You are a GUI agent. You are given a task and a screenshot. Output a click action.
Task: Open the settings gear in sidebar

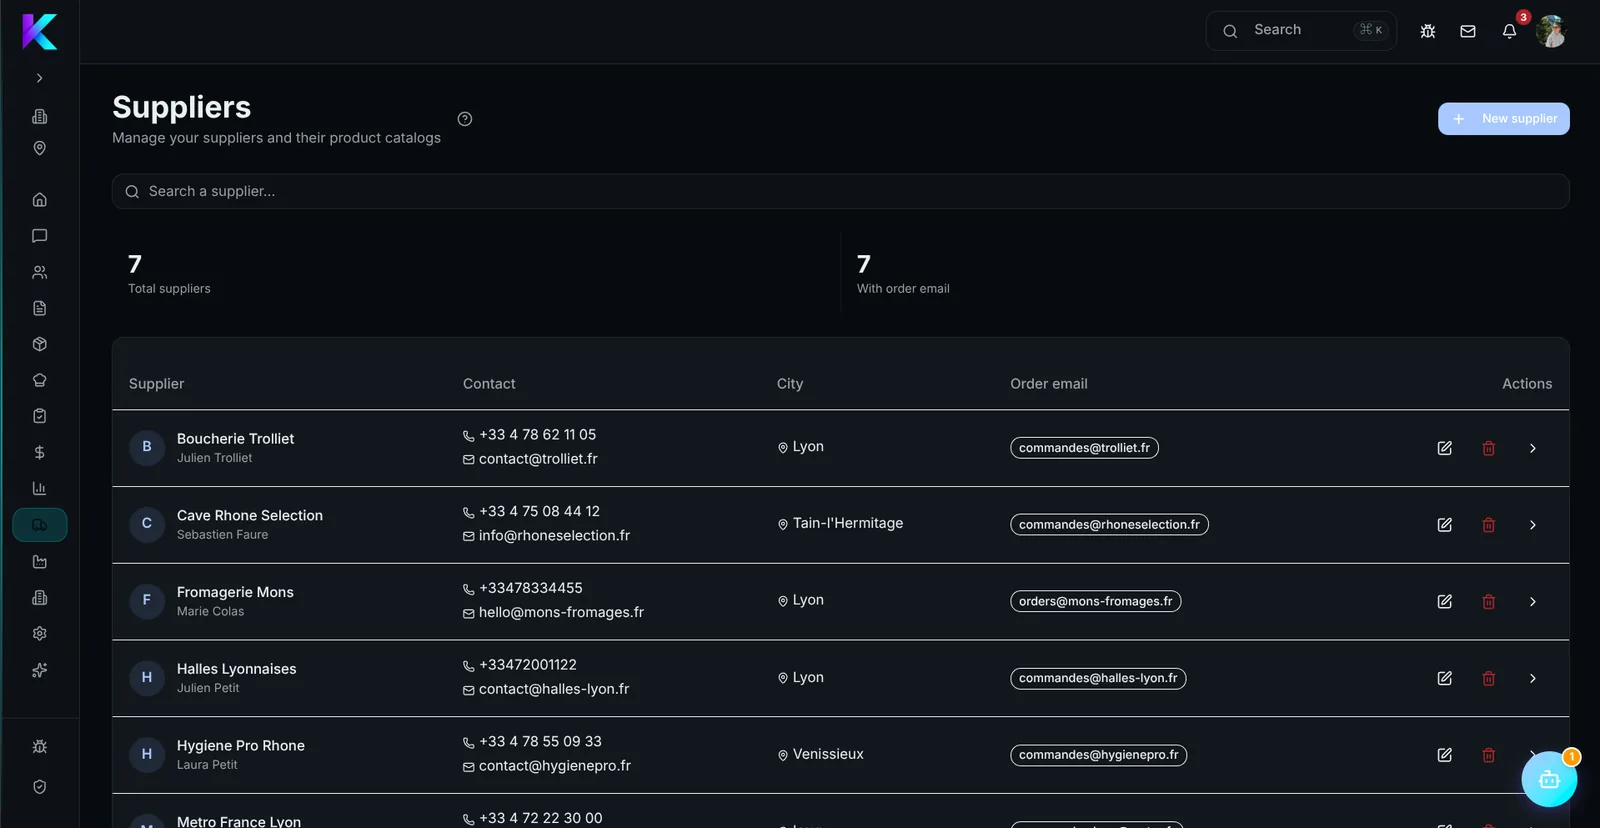pyautogui.click(x=40, y=634)
